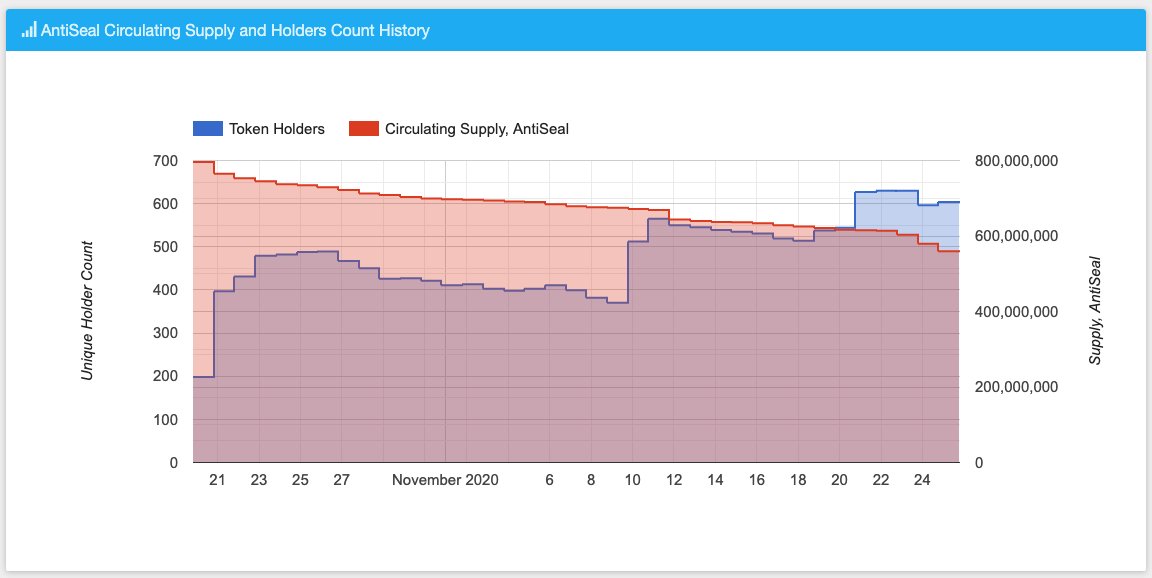Click the 200 tick on the holder axis
1152x578 pixels.
tap(166, 376)
